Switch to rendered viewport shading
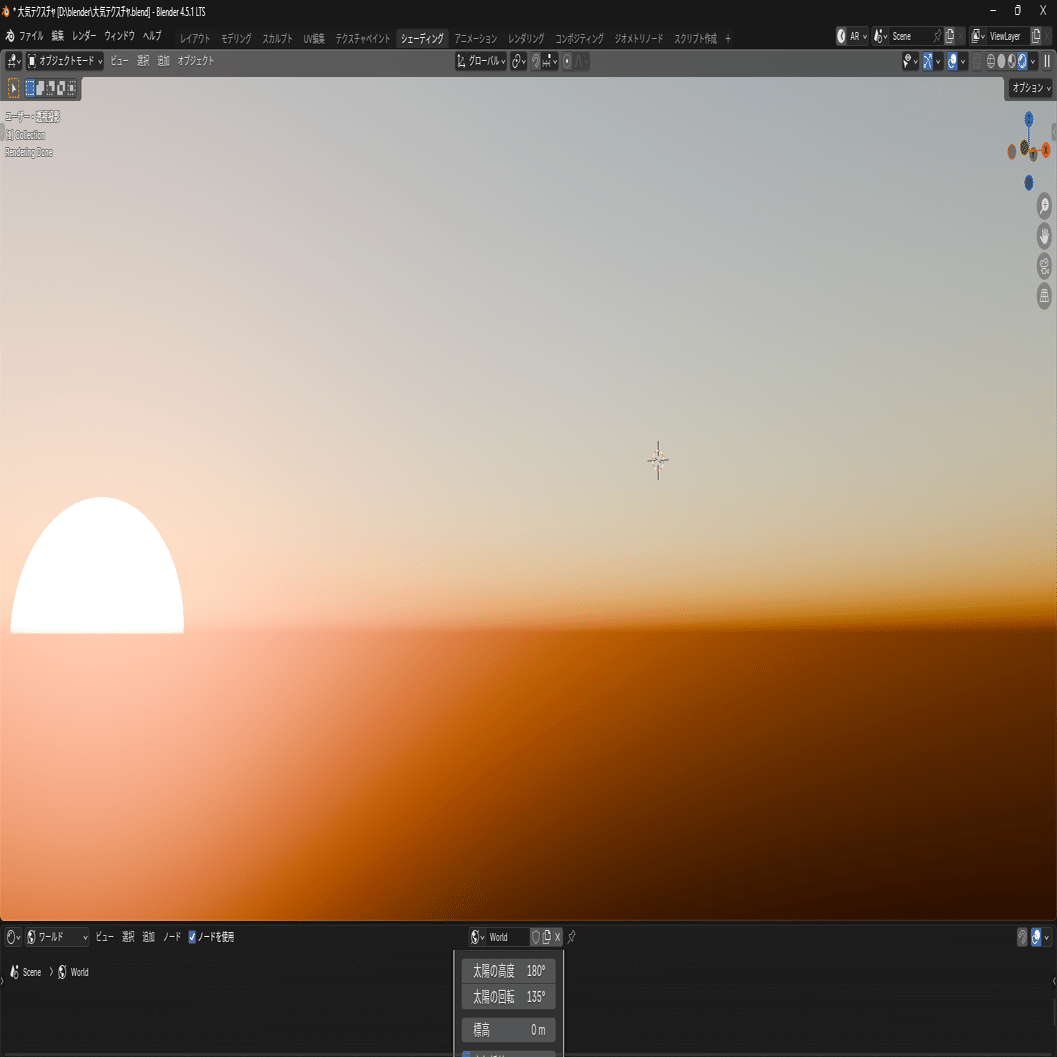 pyautogui.click(x=1023, y=62)
